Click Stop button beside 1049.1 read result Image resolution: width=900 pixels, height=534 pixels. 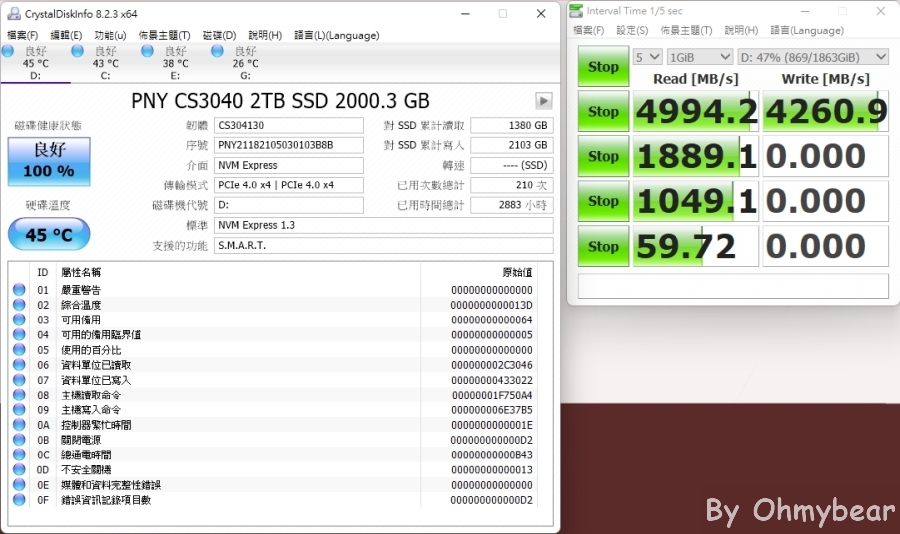[x=603, y=201]
